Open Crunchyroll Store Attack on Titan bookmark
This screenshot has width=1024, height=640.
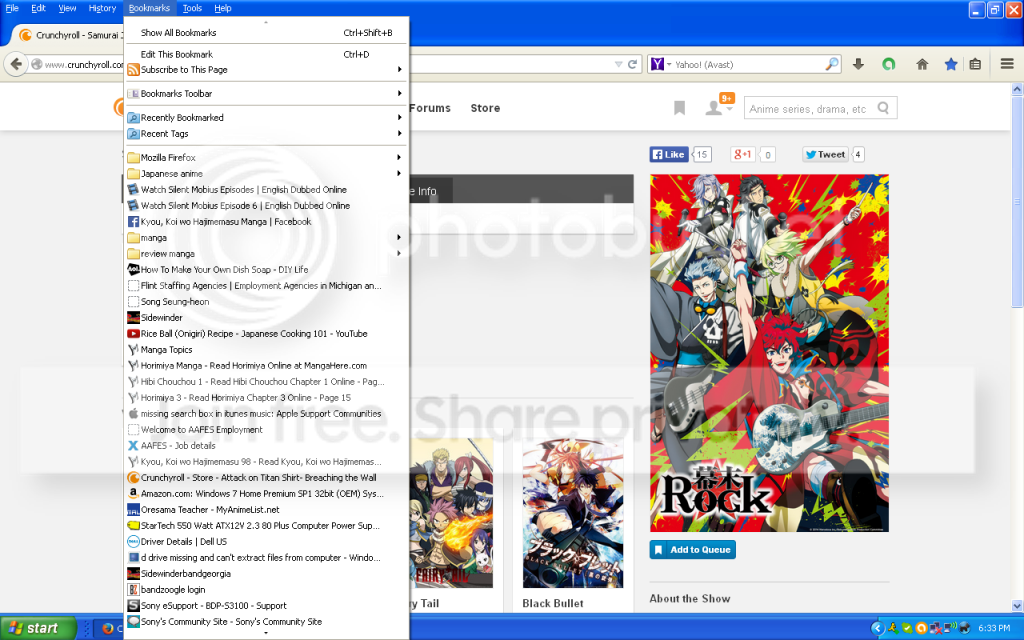point(266,477)
